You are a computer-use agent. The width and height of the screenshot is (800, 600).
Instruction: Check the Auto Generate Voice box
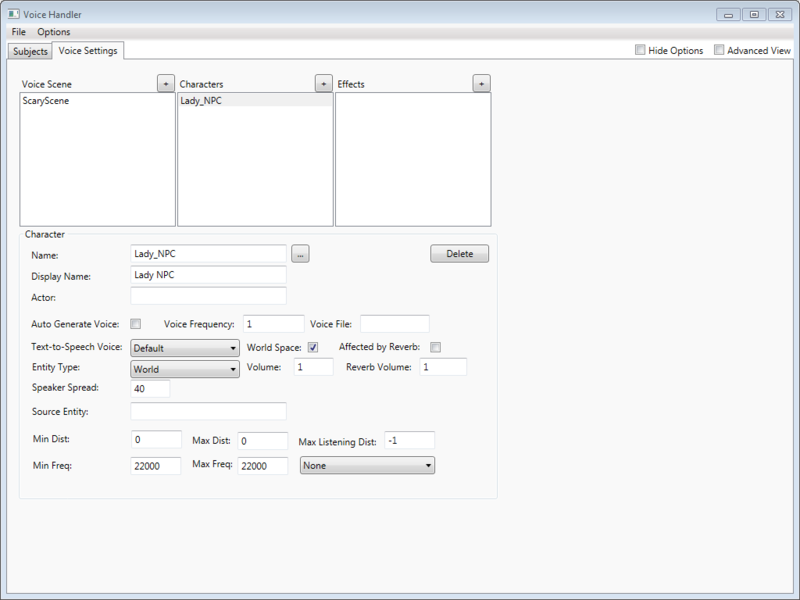[x=136, y=323]
